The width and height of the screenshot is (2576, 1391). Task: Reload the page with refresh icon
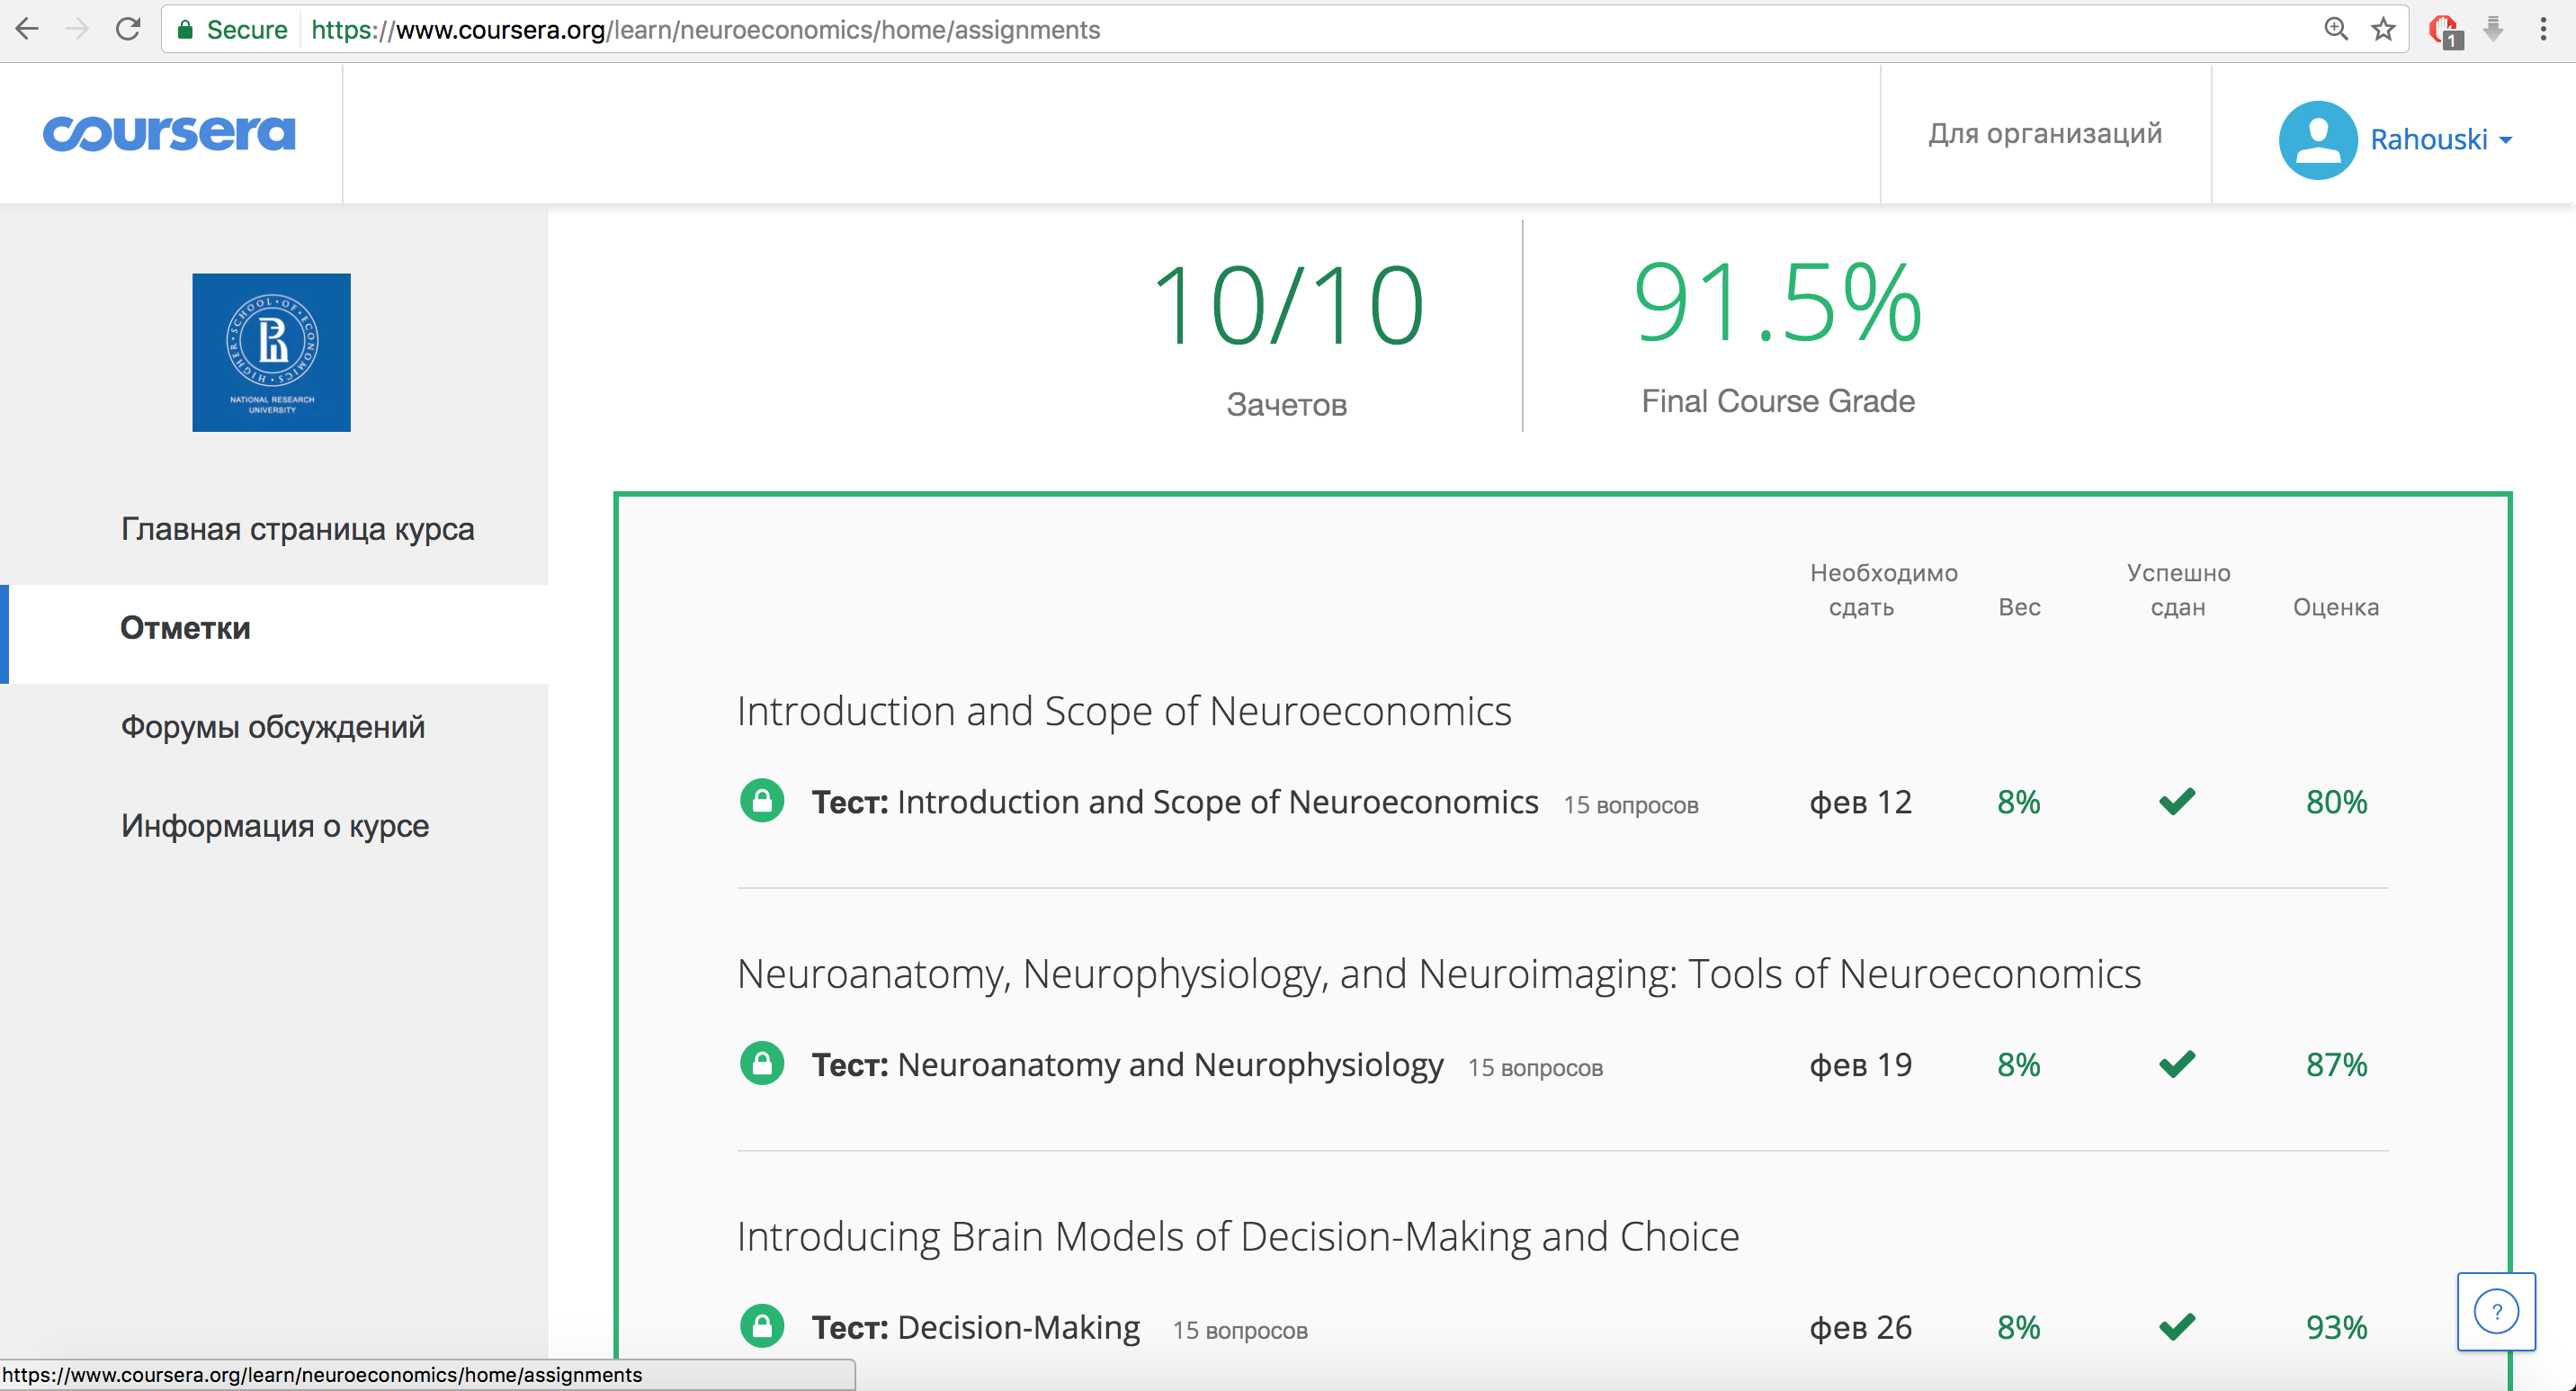click(128, 29)
